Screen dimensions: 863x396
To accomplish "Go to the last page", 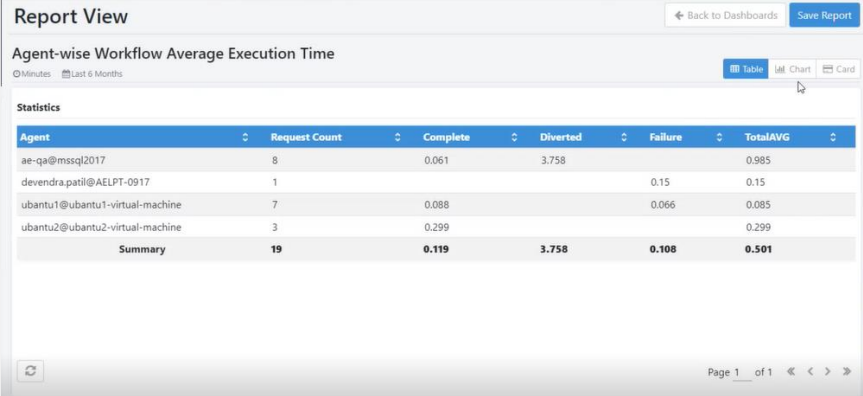I will pyautogui.click(x=846, y=372).
